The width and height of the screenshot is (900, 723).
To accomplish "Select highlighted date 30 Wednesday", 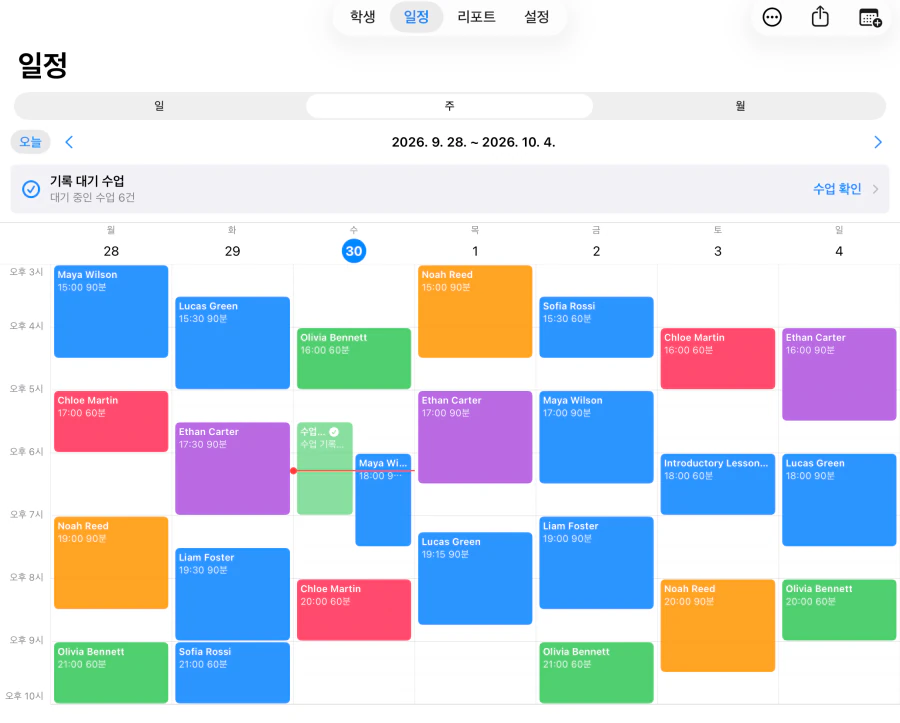I will (354, 251).
